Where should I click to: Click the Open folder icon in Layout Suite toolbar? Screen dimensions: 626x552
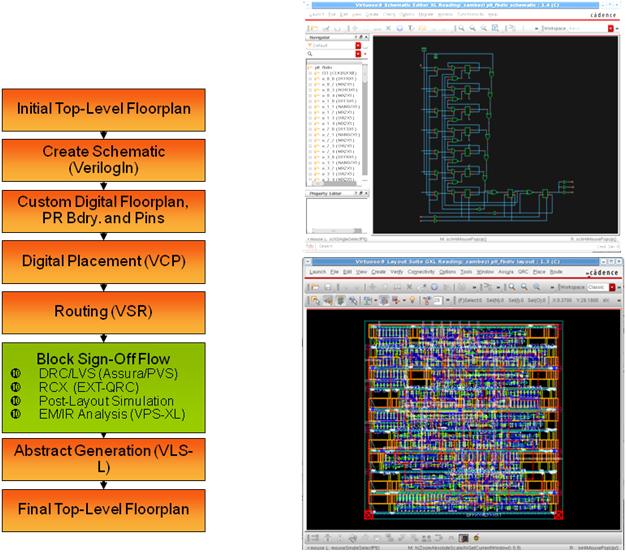click(315, 287)
